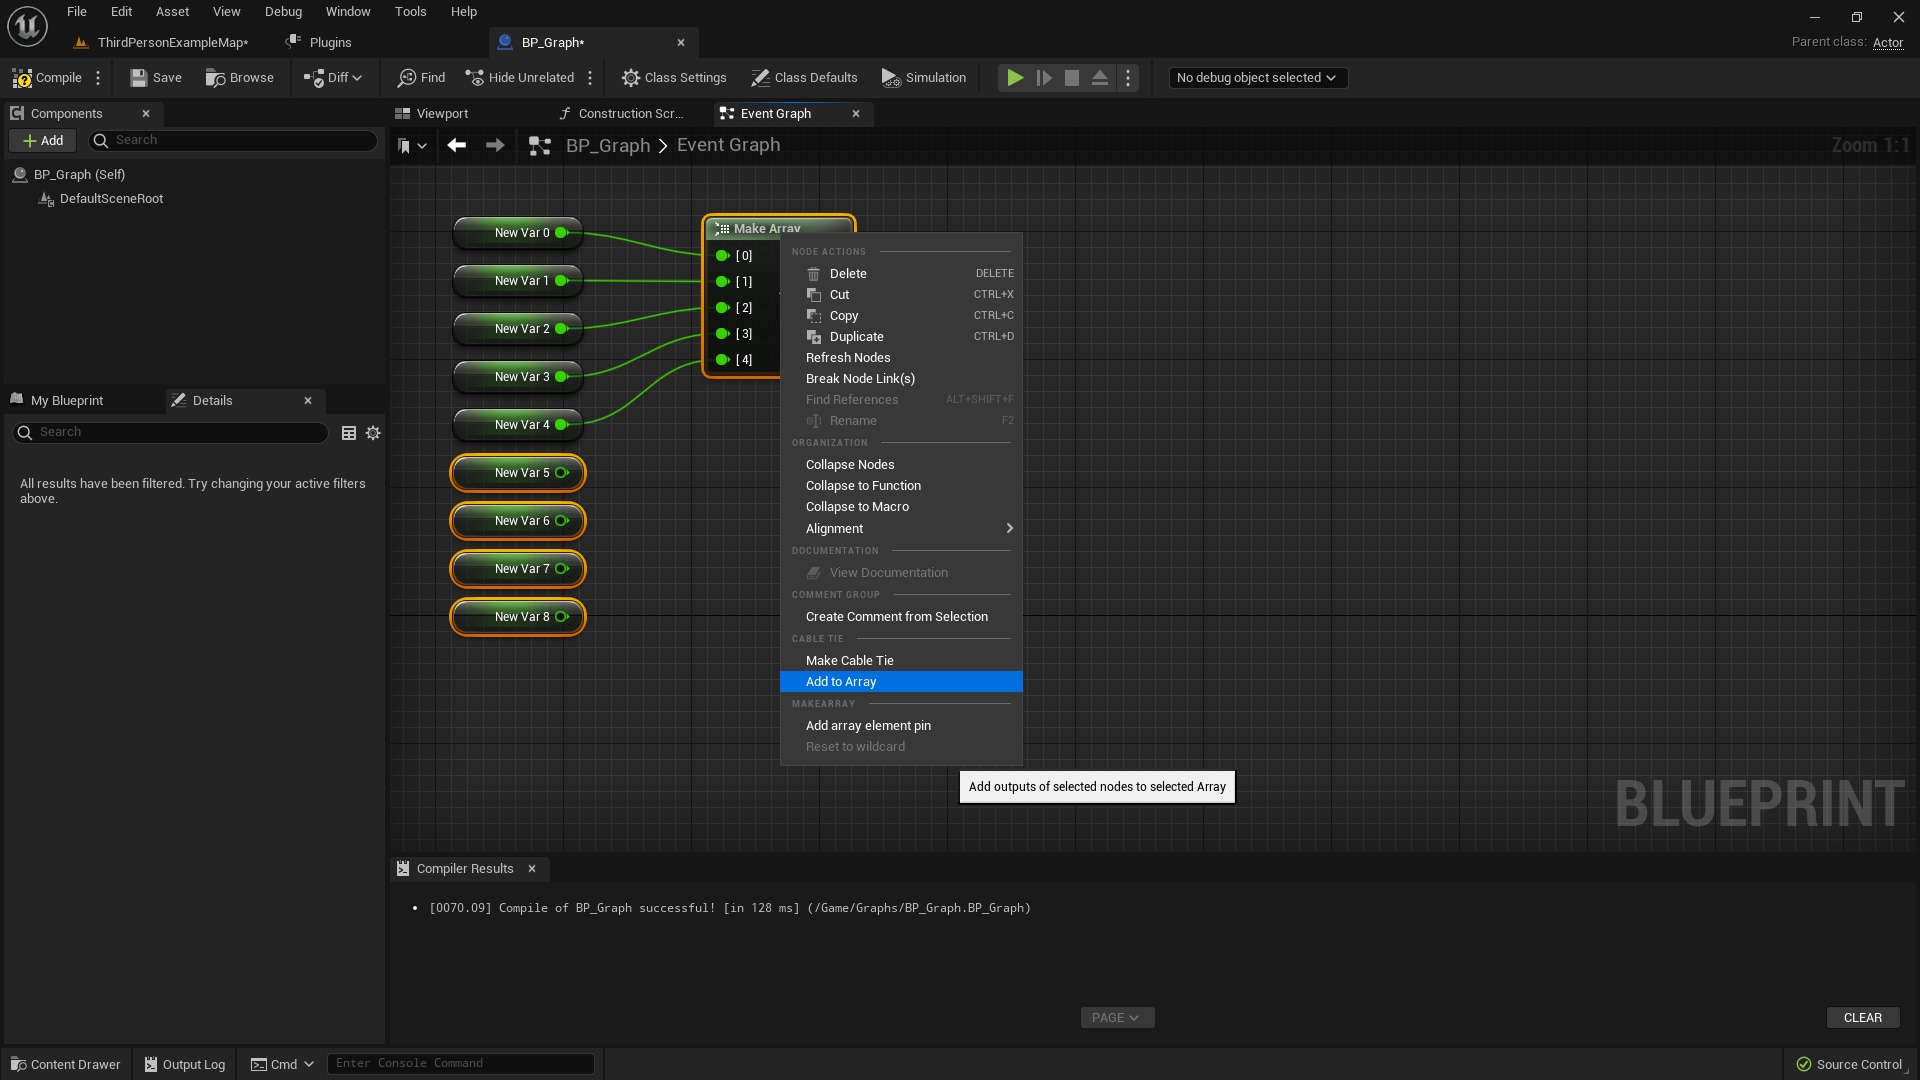Open the No debug object selected dropdown
The image size is (1920, 1080).
tap(1257, 77)
